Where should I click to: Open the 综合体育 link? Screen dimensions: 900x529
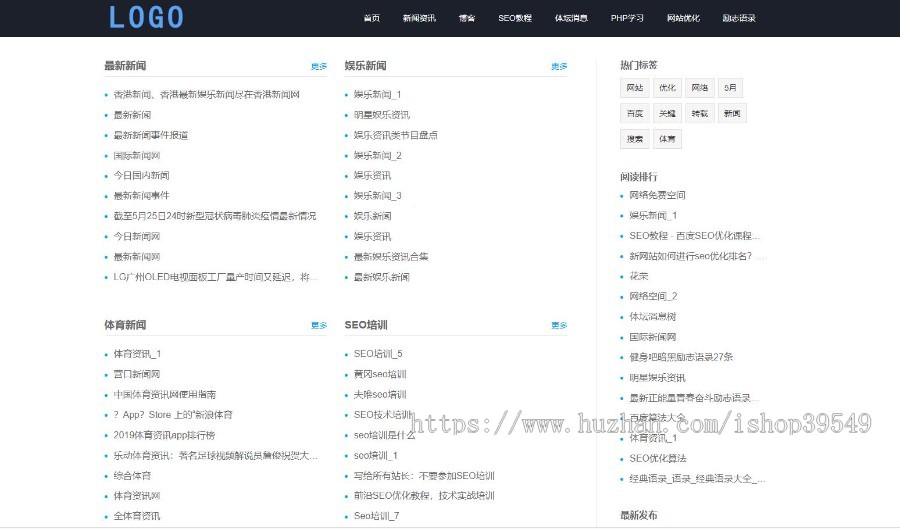click(132, 476)
